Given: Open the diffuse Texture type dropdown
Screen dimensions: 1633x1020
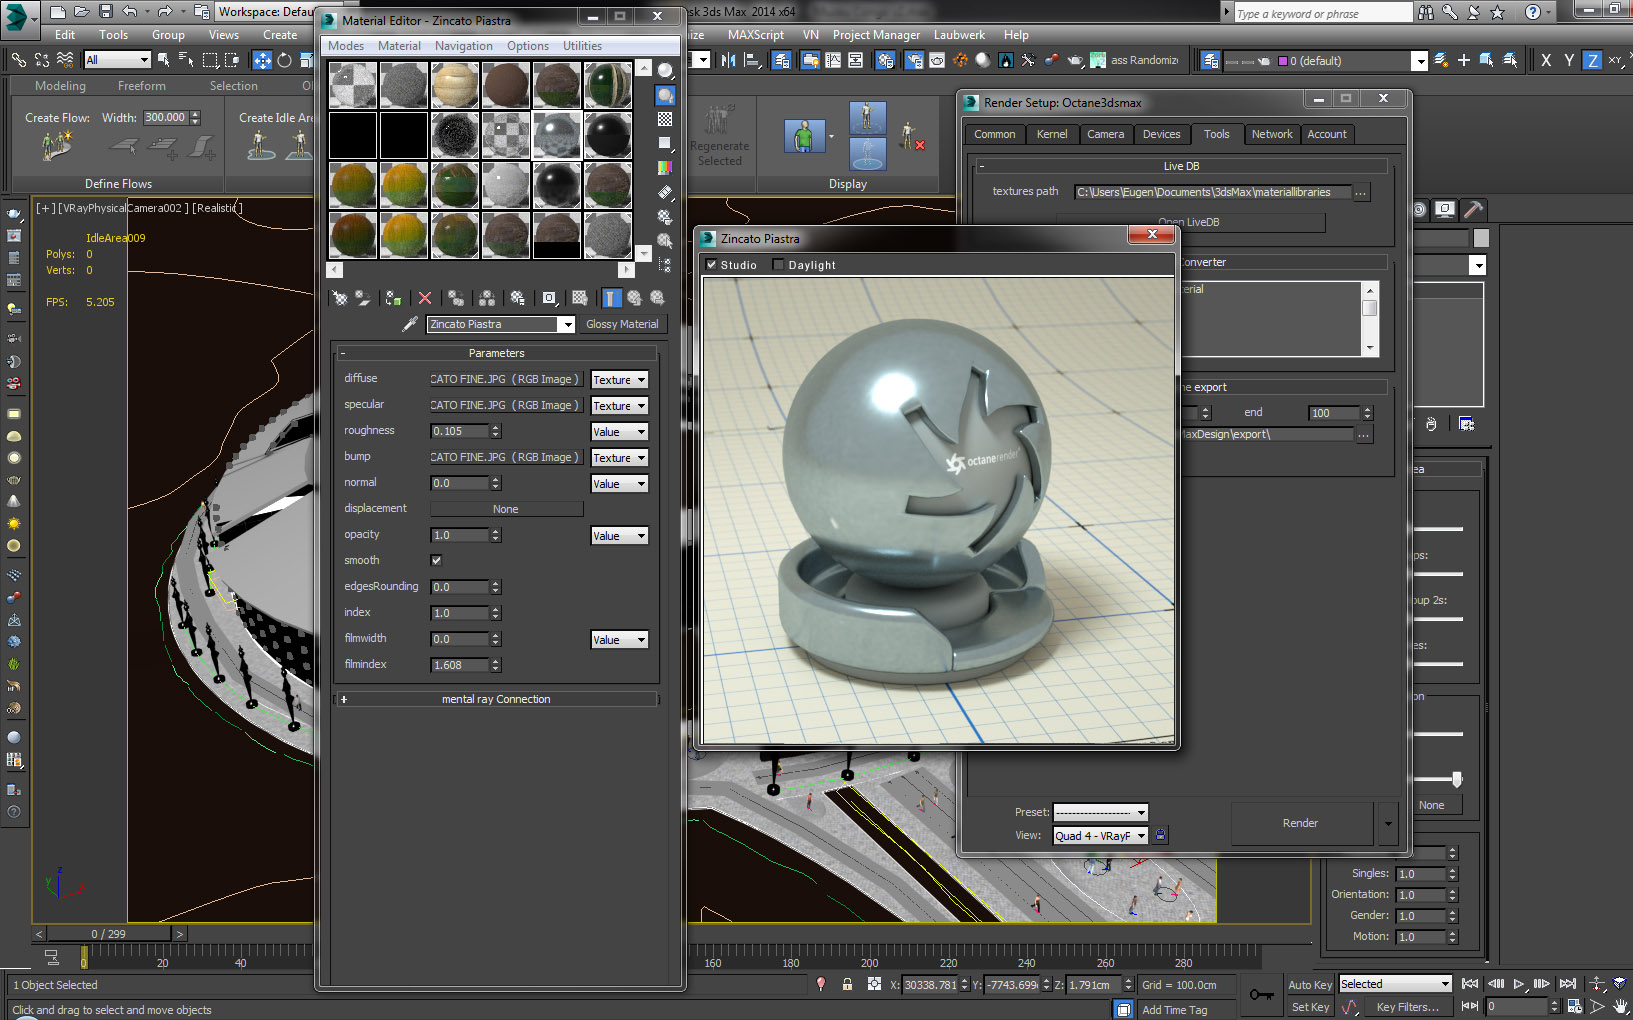Looking at the screenshot, I should [619, 380].
